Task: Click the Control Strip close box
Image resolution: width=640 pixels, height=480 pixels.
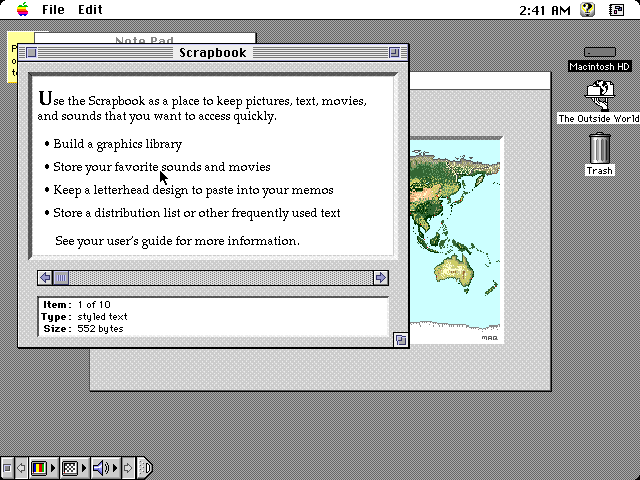Action: pyautogui.click(x=7, y=468)
